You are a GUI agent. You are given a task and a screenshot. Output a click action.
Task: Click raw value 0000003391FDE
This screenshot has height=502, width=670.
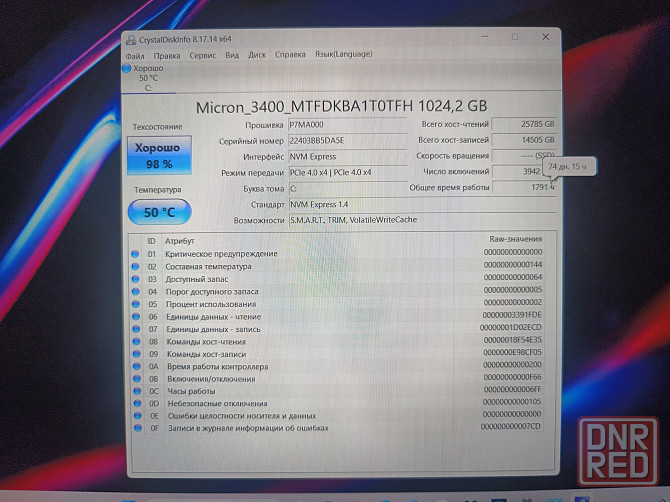click(512, 315)
